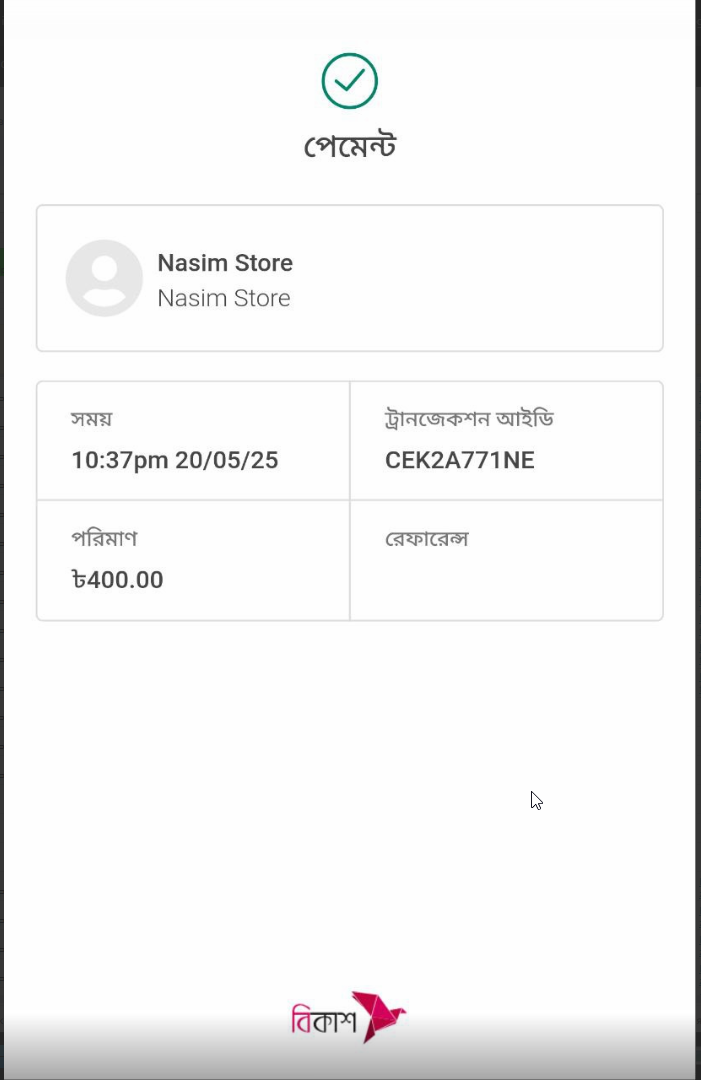Click the bKash origami bird logo
This screenshot has height=1080, width=701.
378,1017
